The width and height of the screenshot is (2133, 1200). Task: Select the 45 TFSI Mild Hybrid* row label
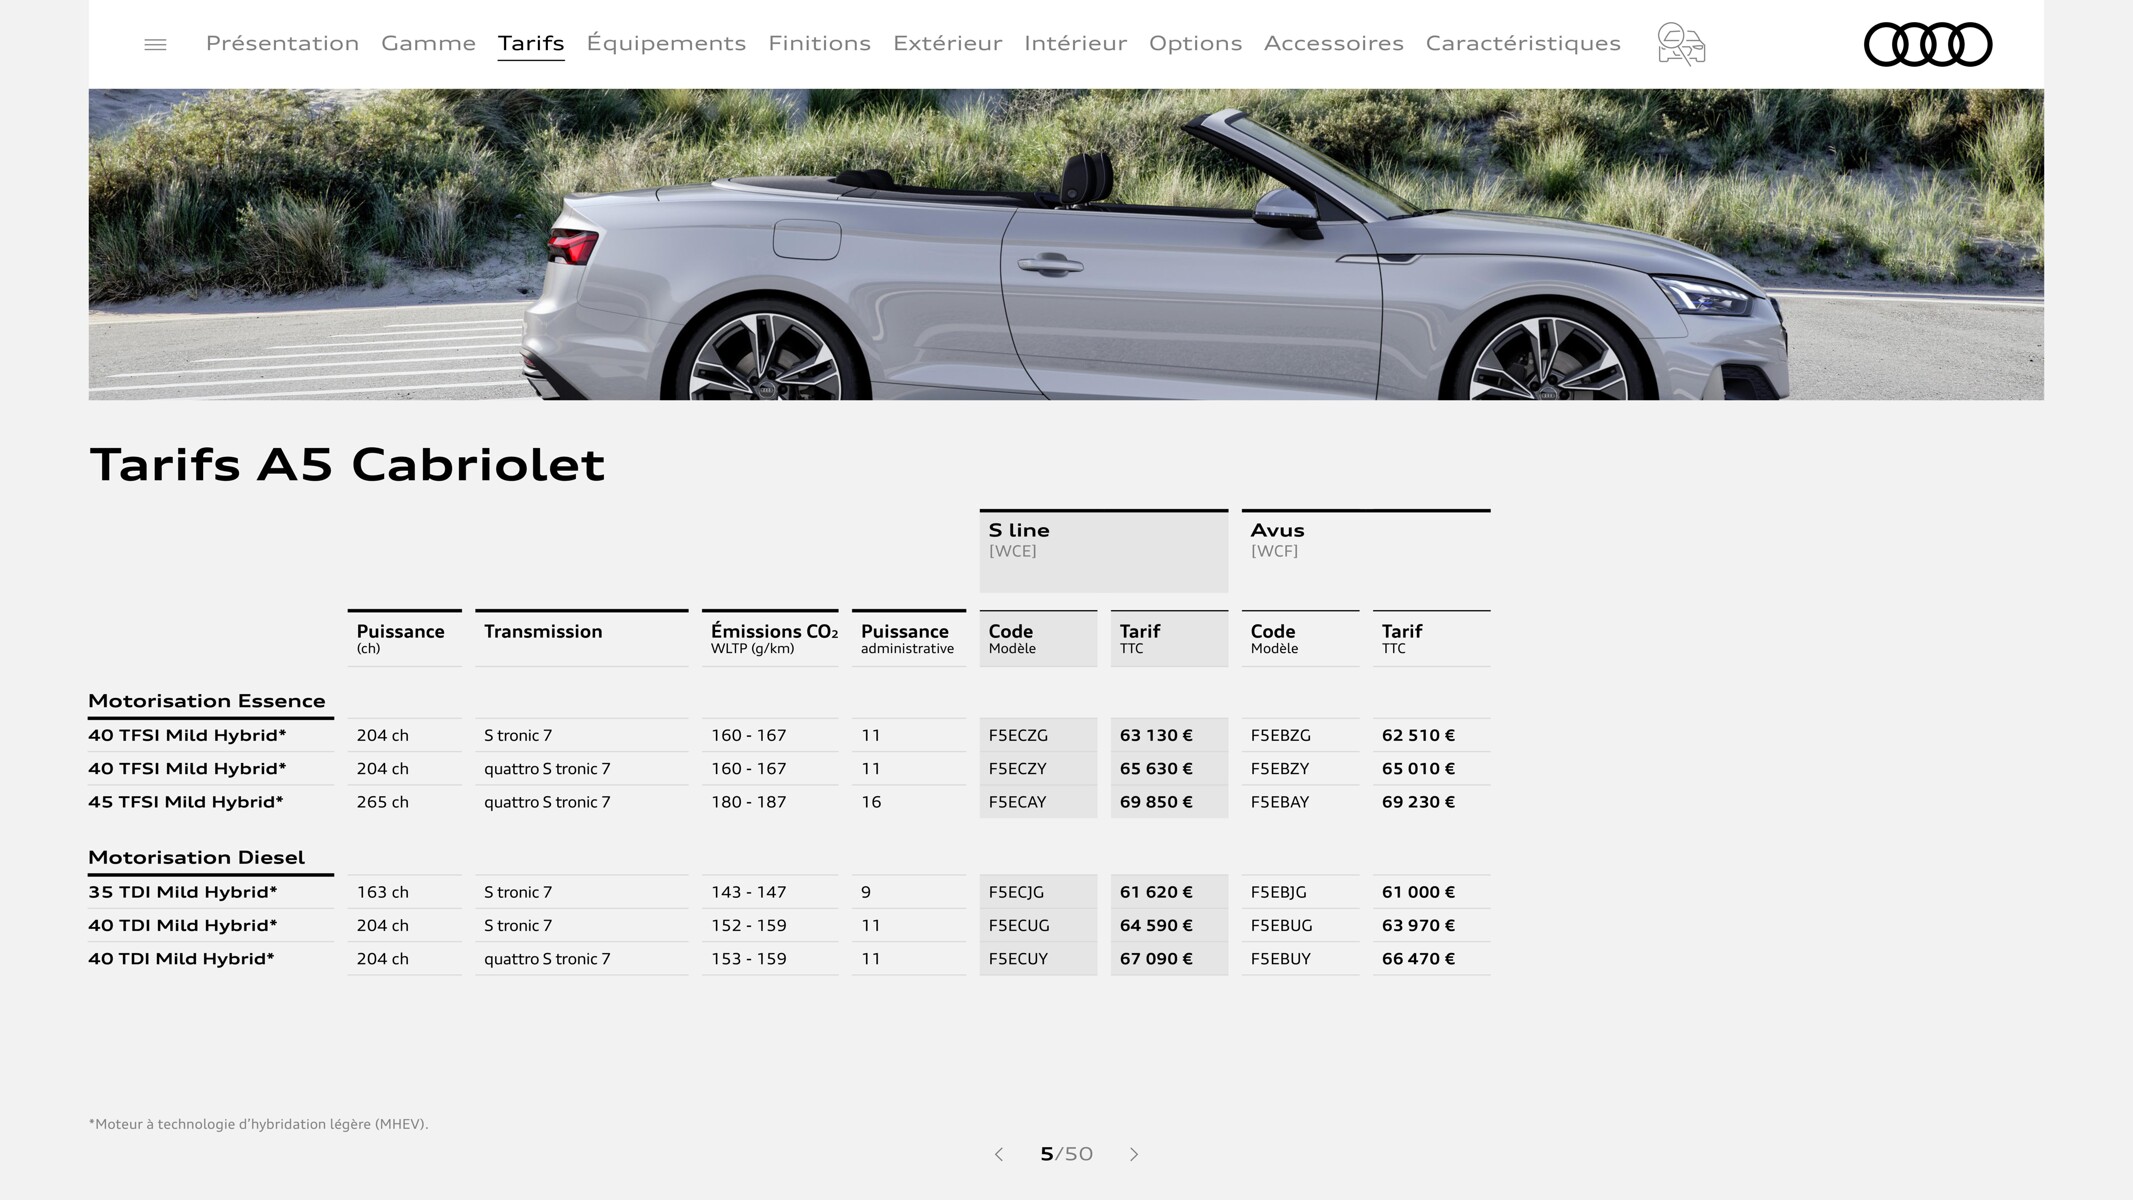(x=186, y=802)
